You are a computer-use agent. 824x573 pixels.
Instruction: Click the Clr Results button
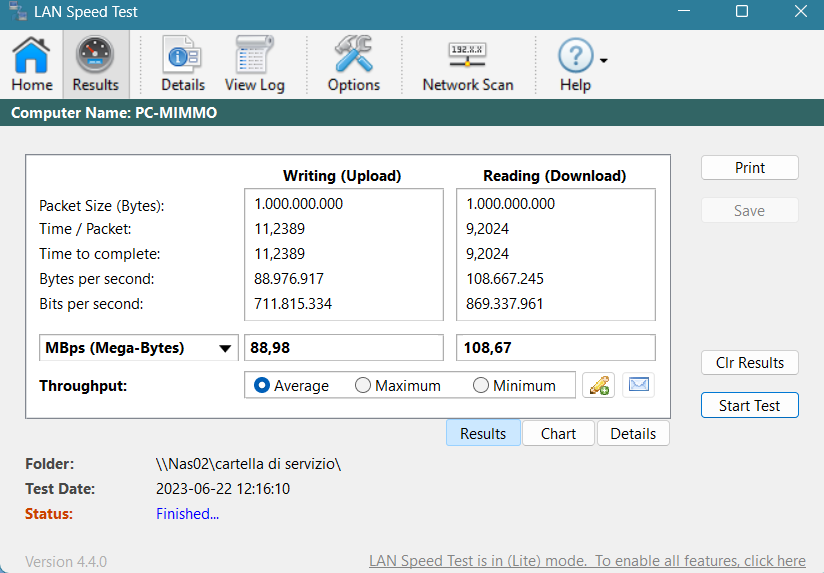coord(749,363)
